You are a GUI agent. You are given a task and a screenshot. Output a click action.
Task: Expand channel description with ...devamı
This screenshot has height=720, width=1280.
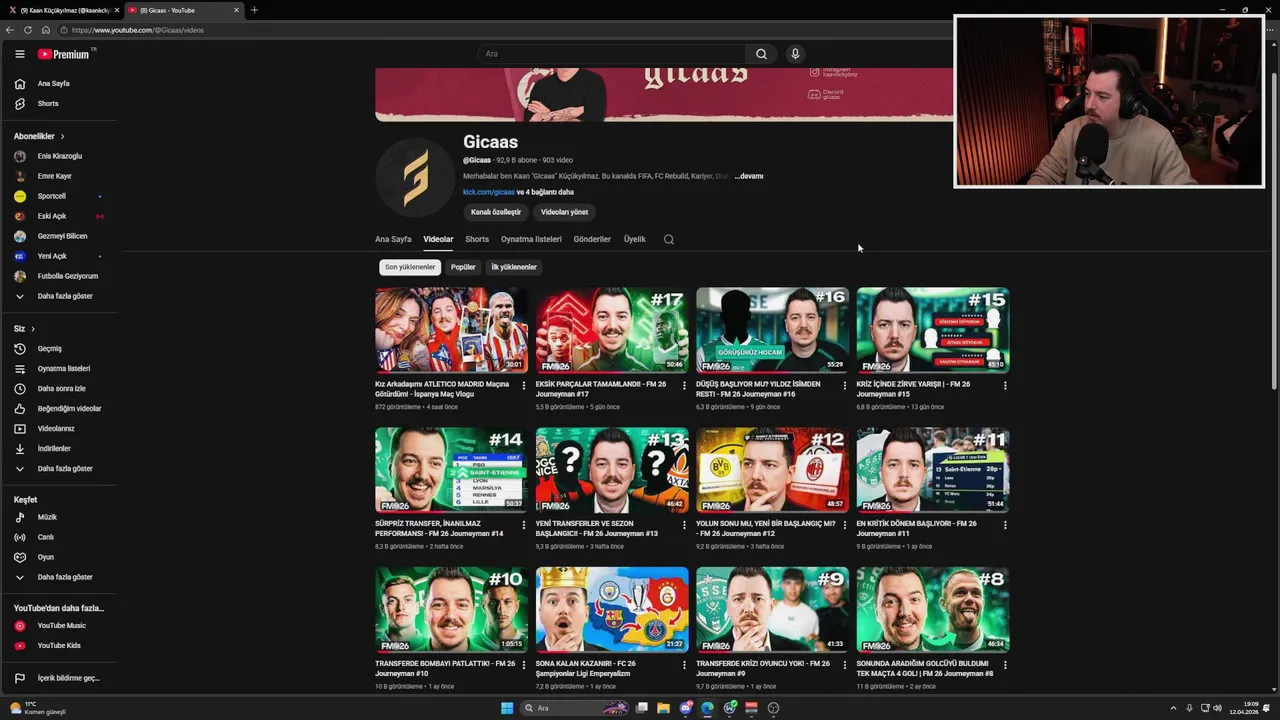pyautogui.click(x=749, y=176)
